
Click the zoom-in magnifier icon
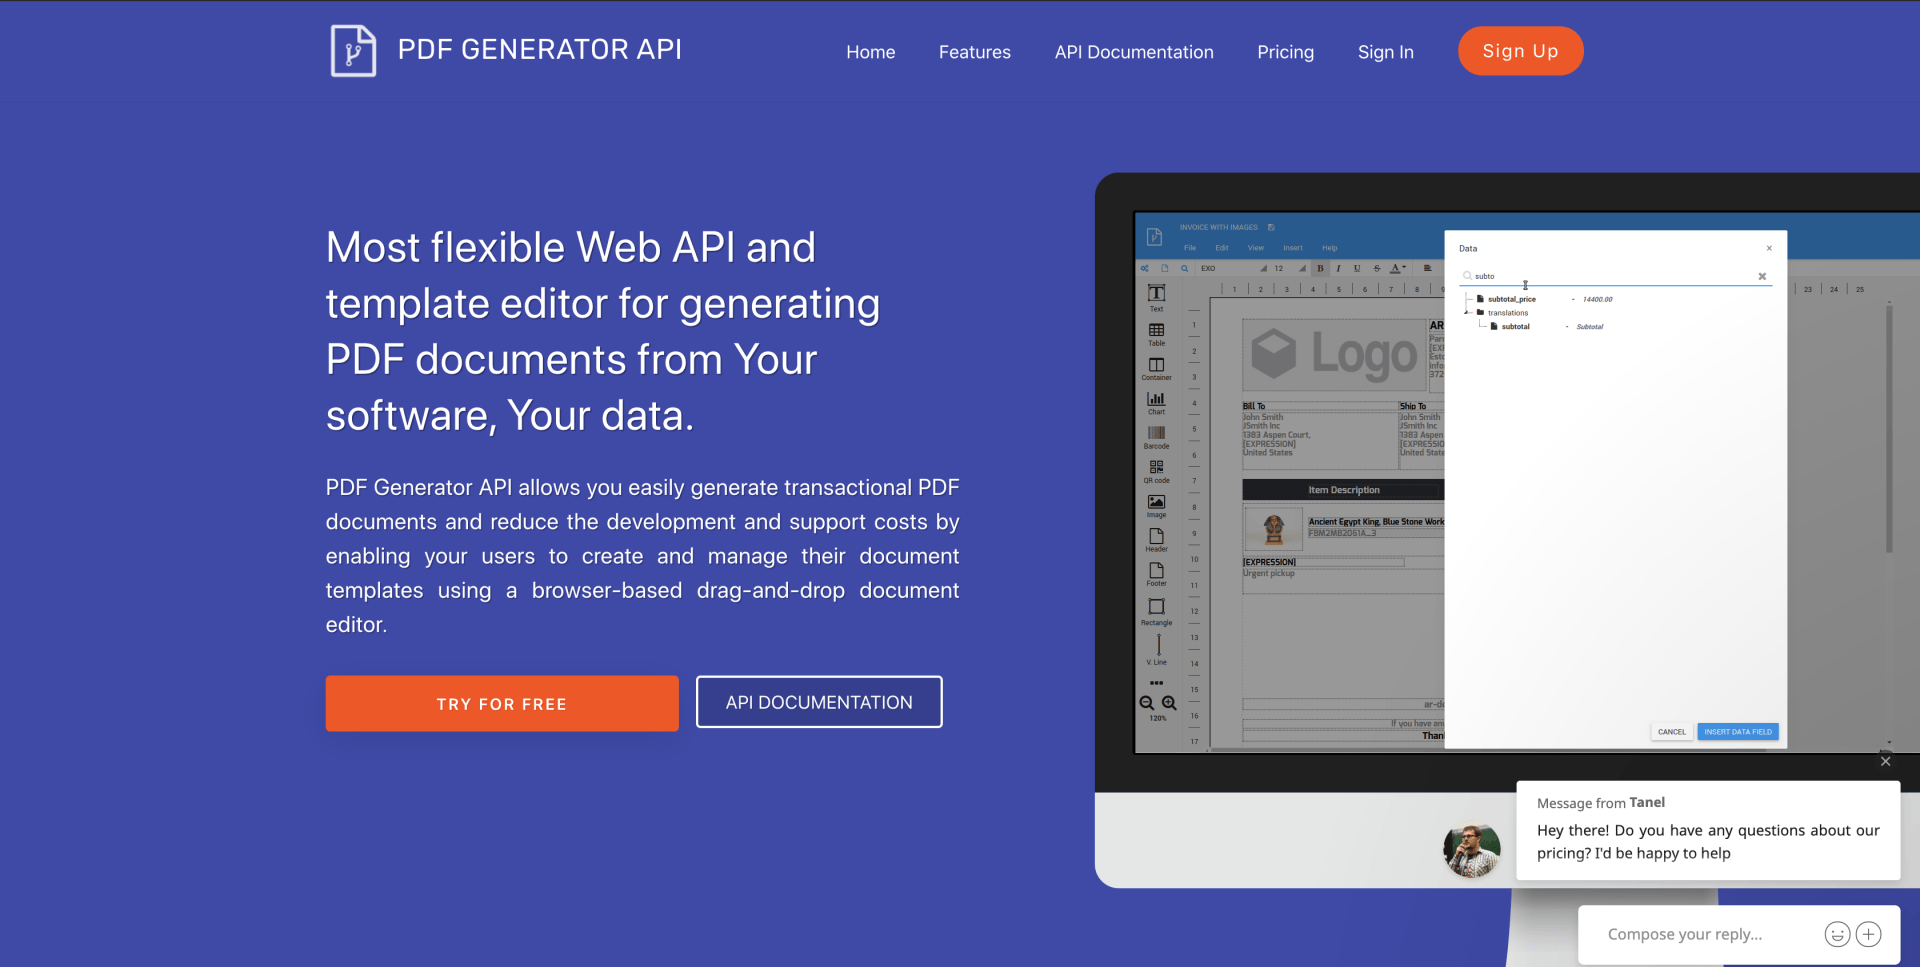[1169, 702]
